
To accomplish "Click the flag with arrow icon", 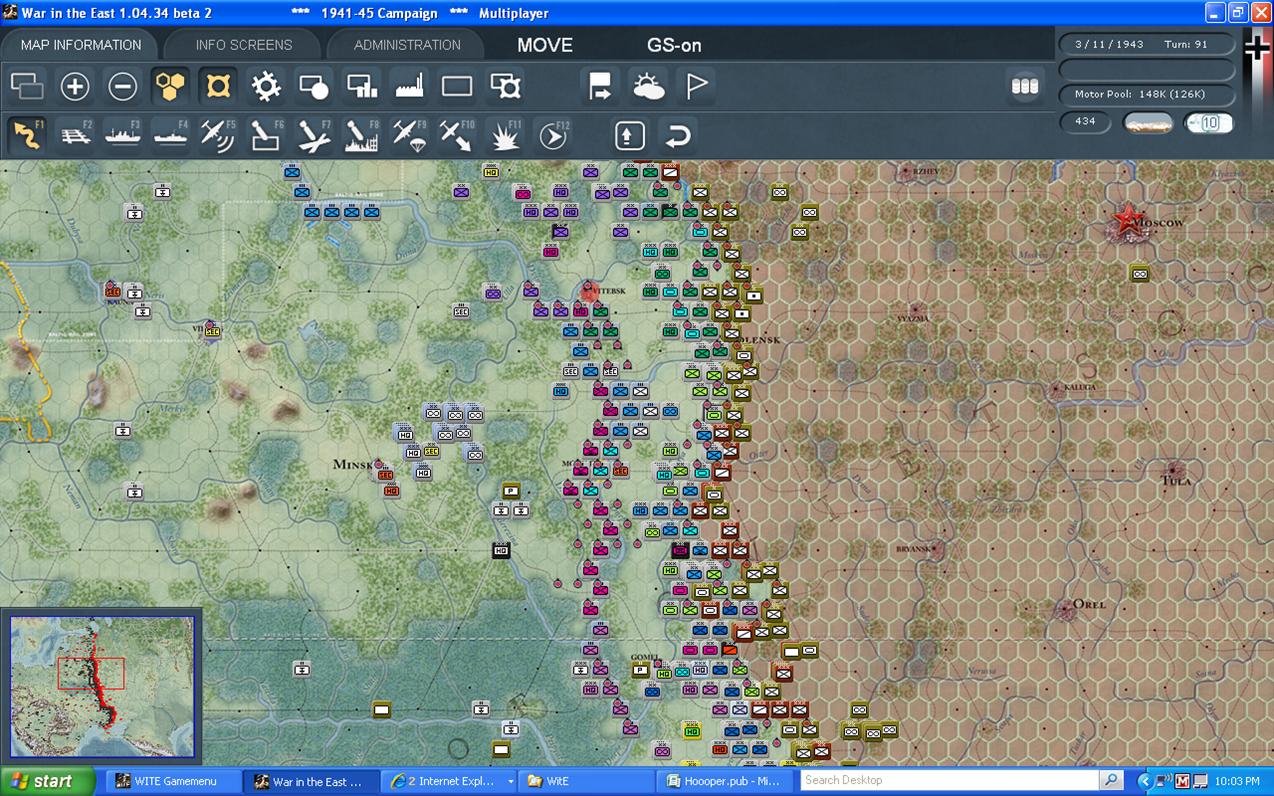I will (x=600, y=87).
